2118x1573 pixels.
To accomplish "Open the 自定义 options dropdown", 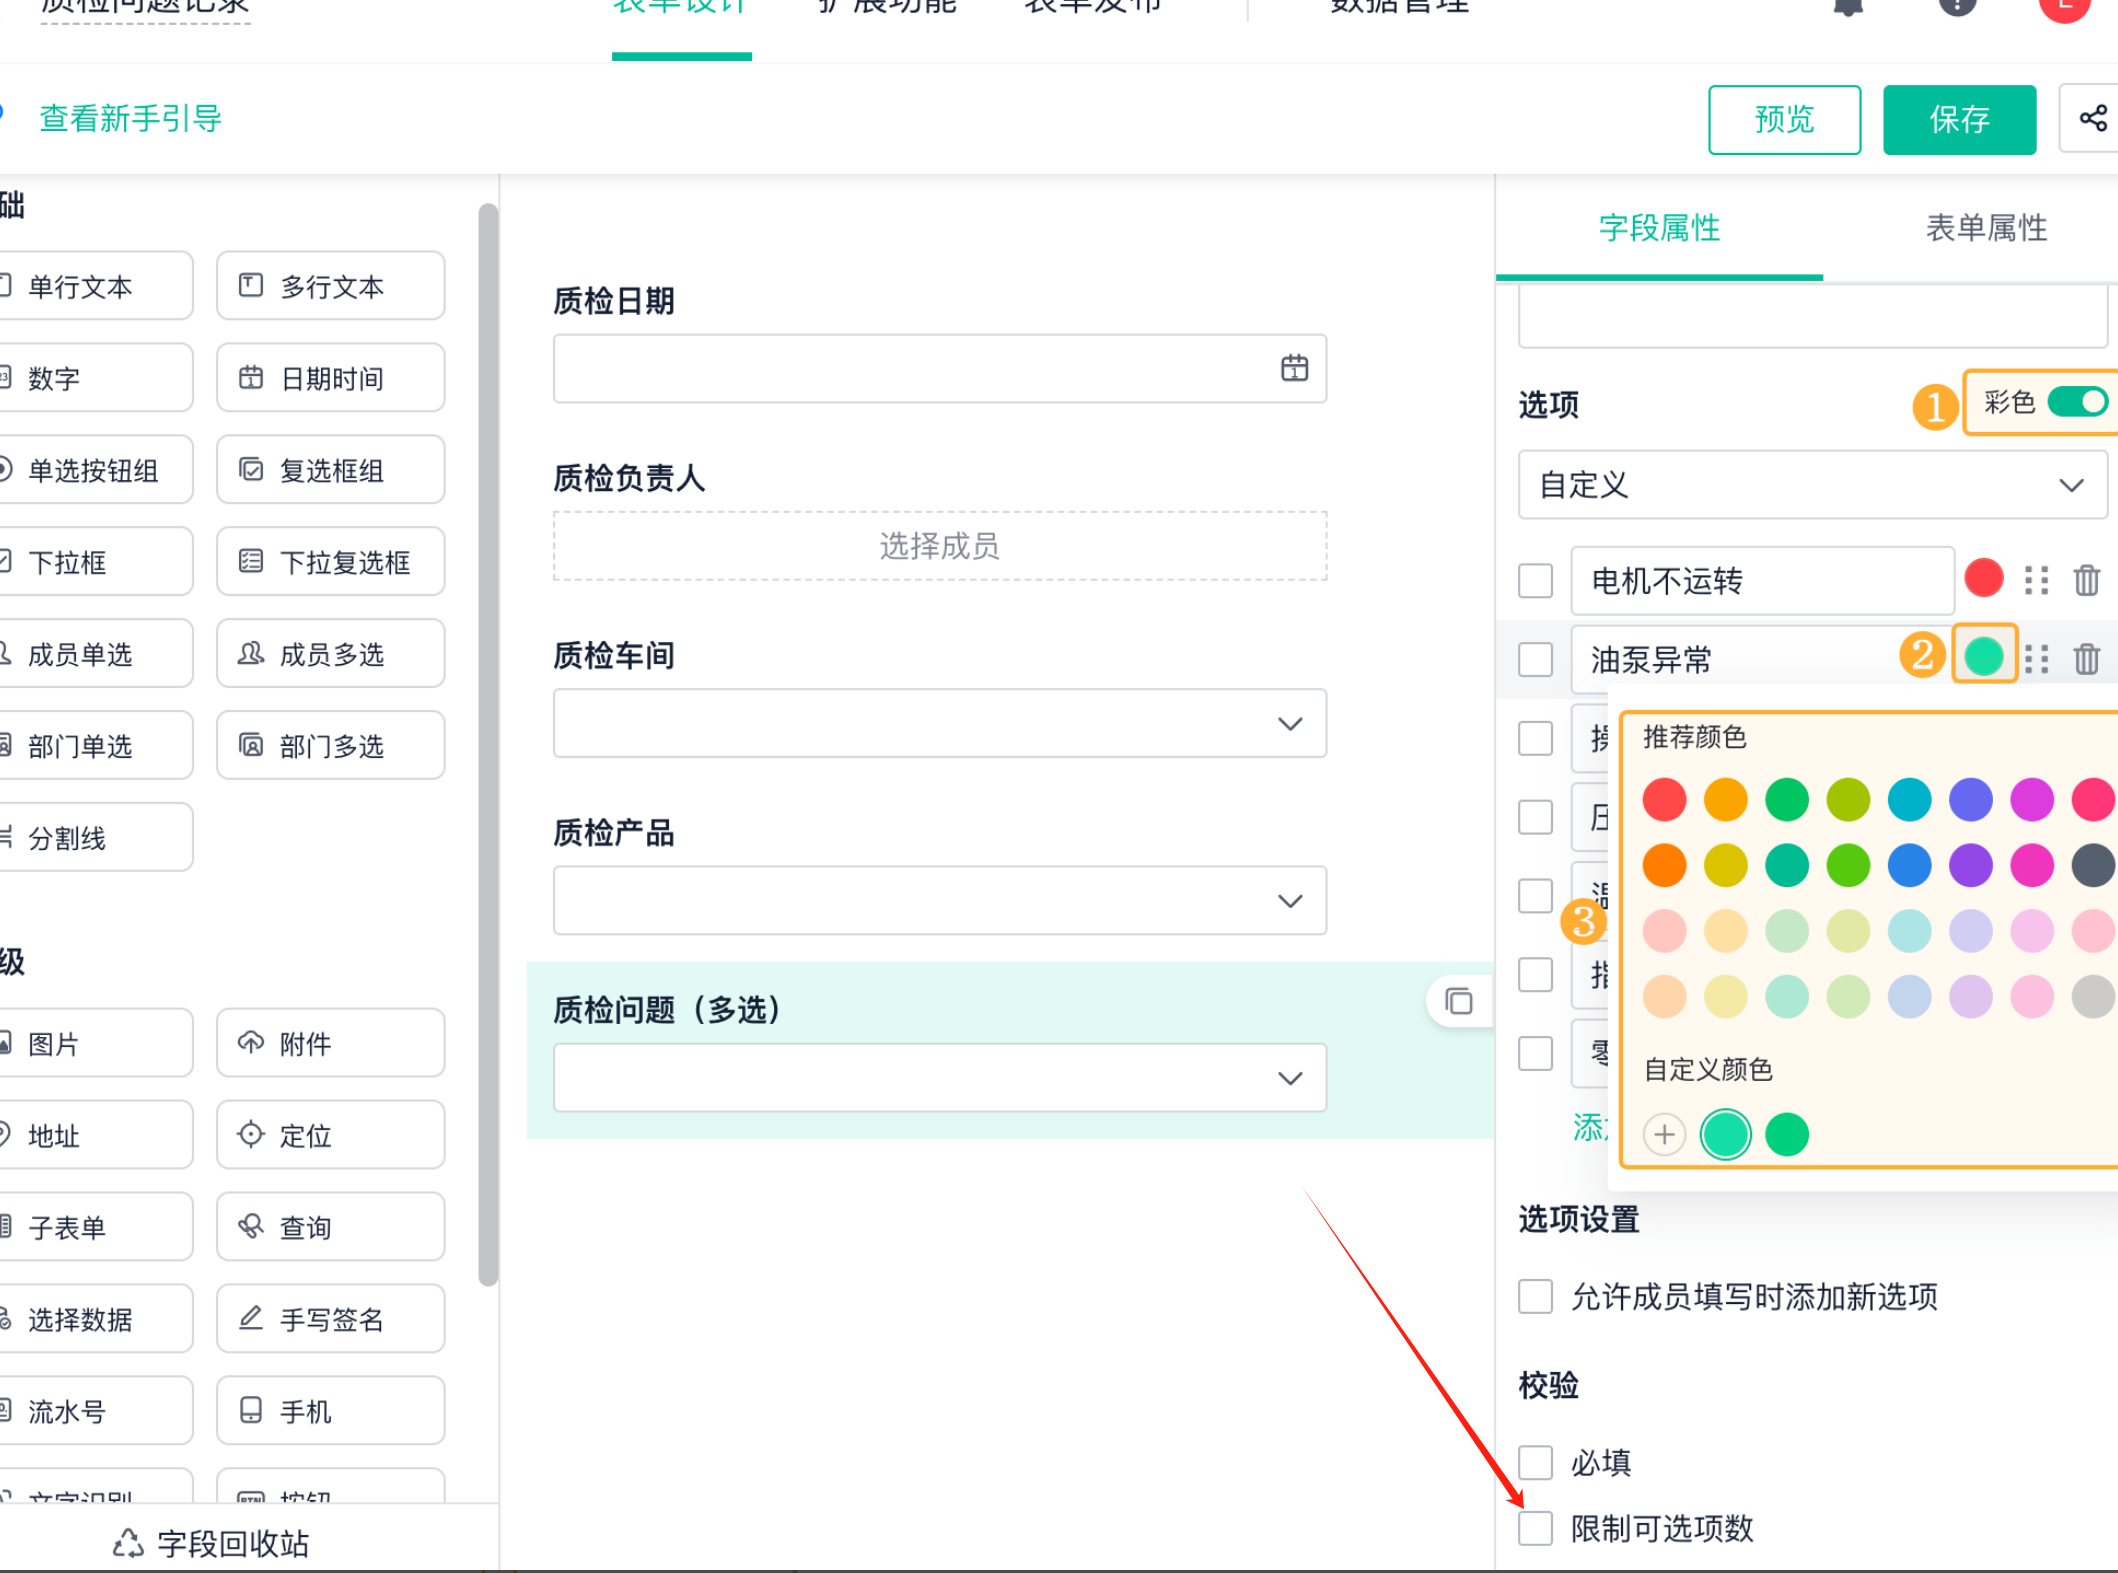I will 1811,485.
